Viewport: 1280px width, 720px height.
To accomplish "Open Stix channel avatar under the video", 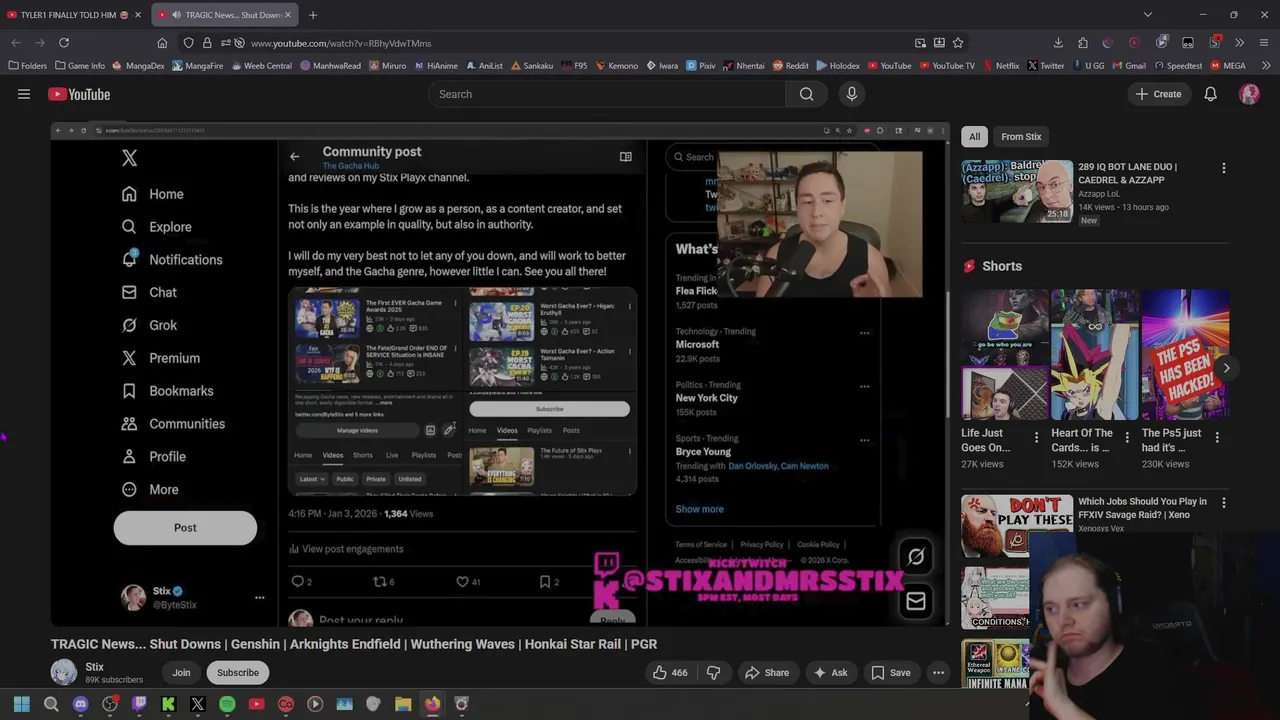I will (x=64, y=672).
